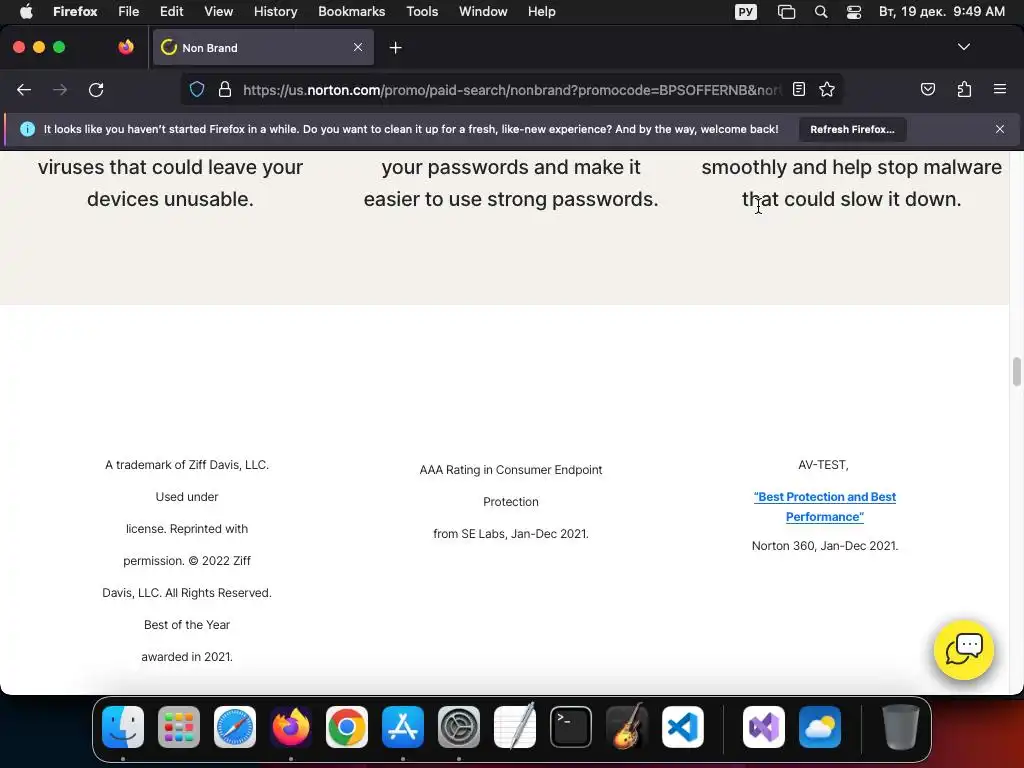This screenshot has height=768, width=1024.
Task: Bookmark this page with the star icon
Action: 827,89
